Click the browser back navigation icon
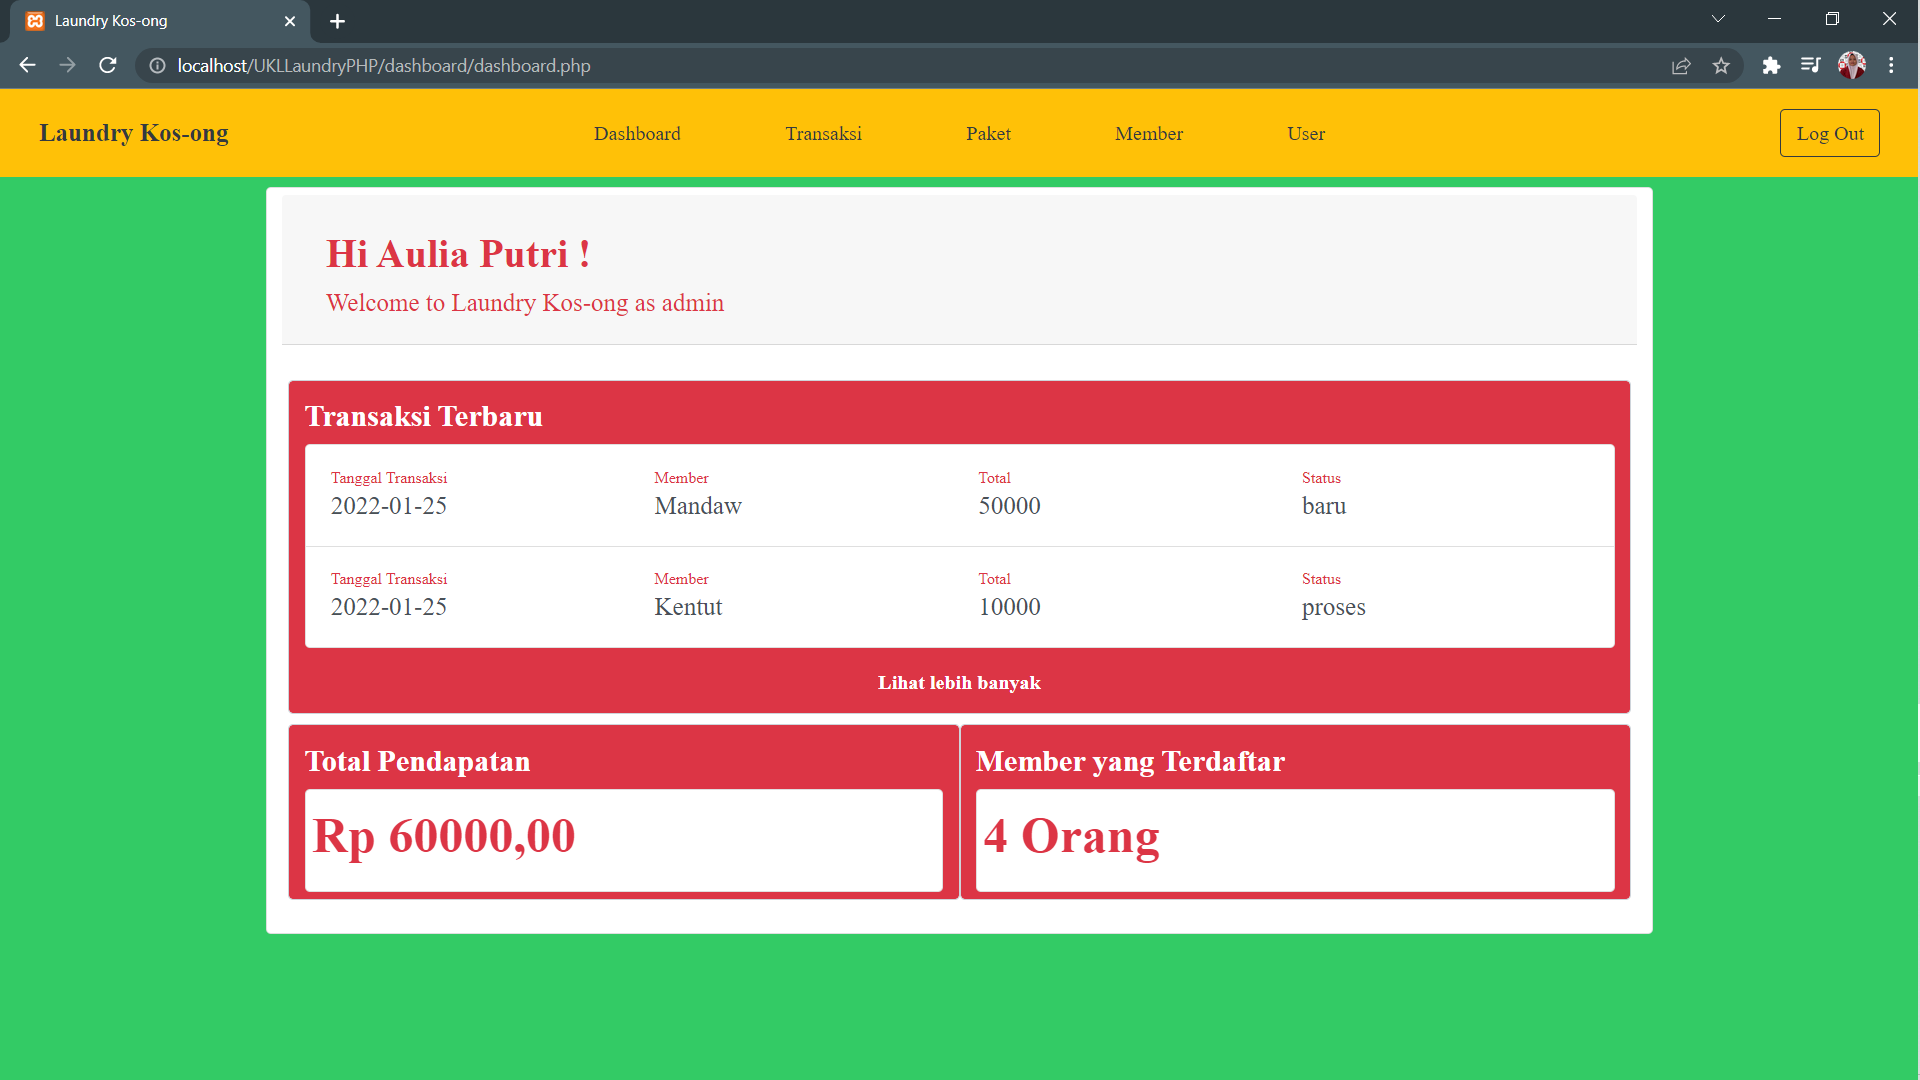This screenshot has height=1080, width=1920. (x=26, y=65)
